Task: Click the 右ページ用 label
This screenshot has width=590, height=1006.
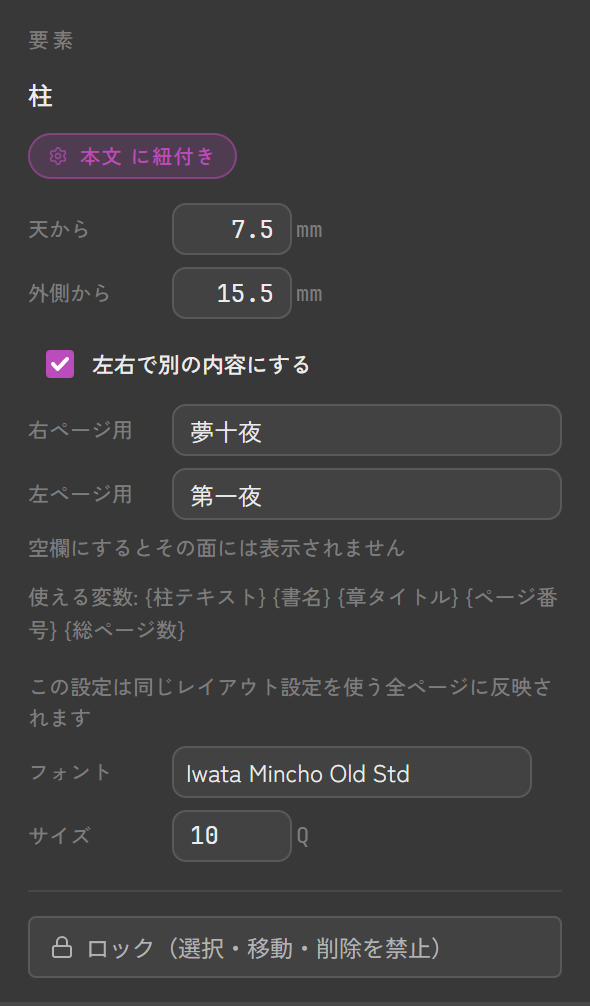Action: coord(80,430)
